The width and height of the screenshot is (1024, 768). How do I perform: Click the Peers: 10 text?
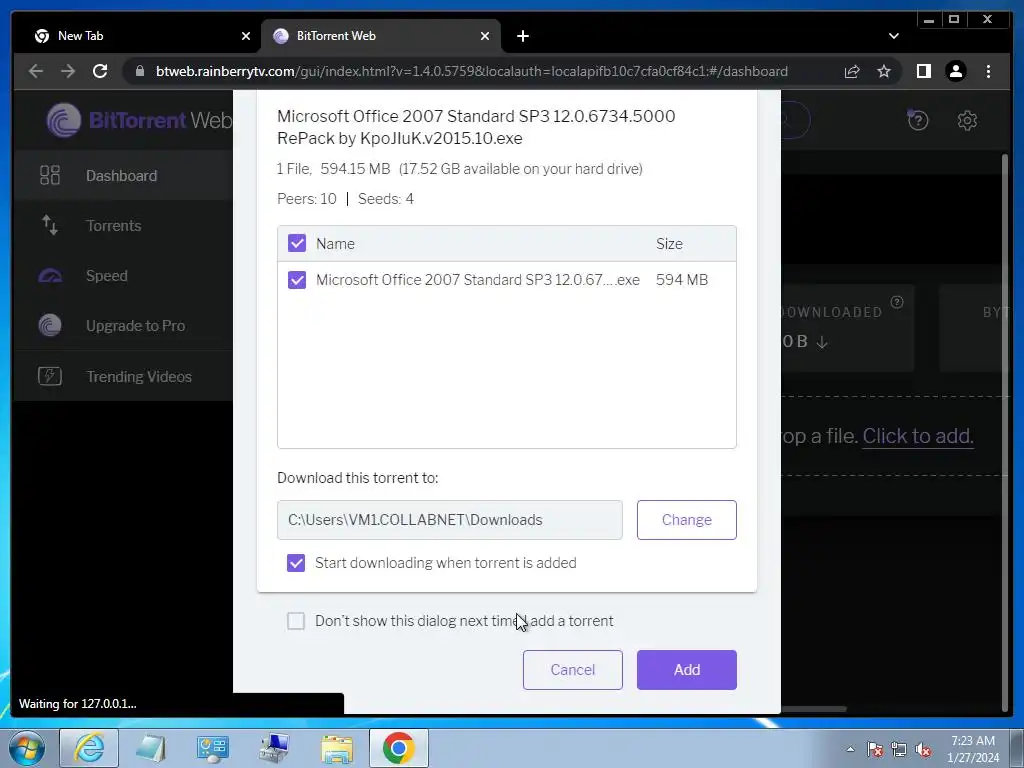[x=306, y=199]
